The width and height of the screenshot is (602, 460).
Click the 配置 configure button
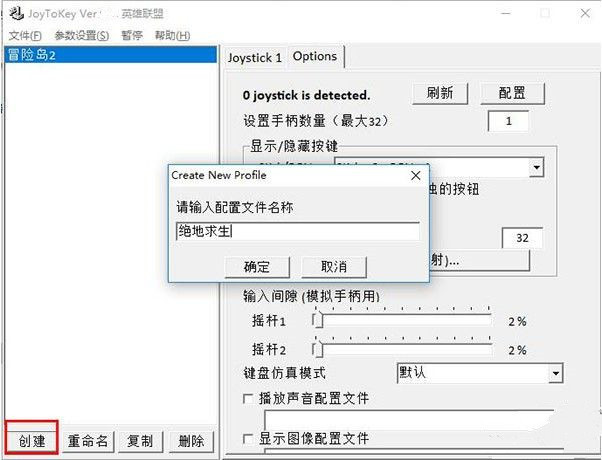coord(512,93)
